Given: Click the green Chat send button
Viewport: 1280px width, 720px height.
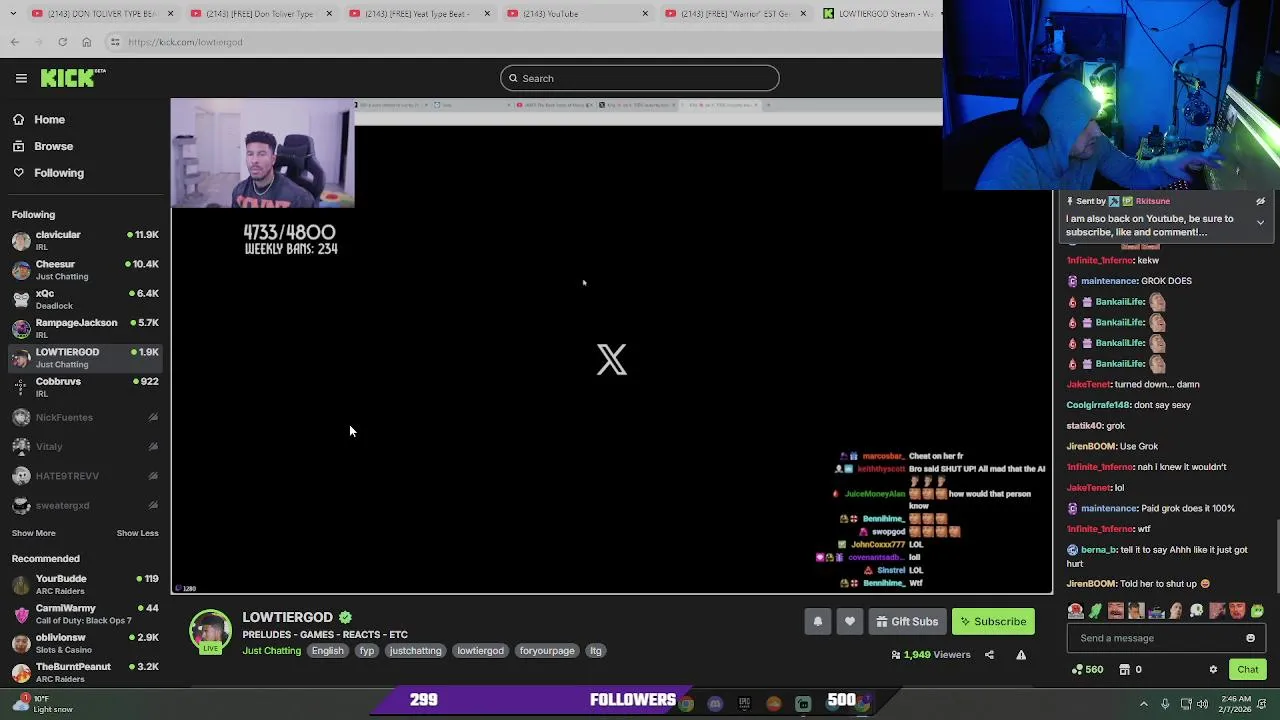Looking at the screenshot, I should pos(1248,670).
